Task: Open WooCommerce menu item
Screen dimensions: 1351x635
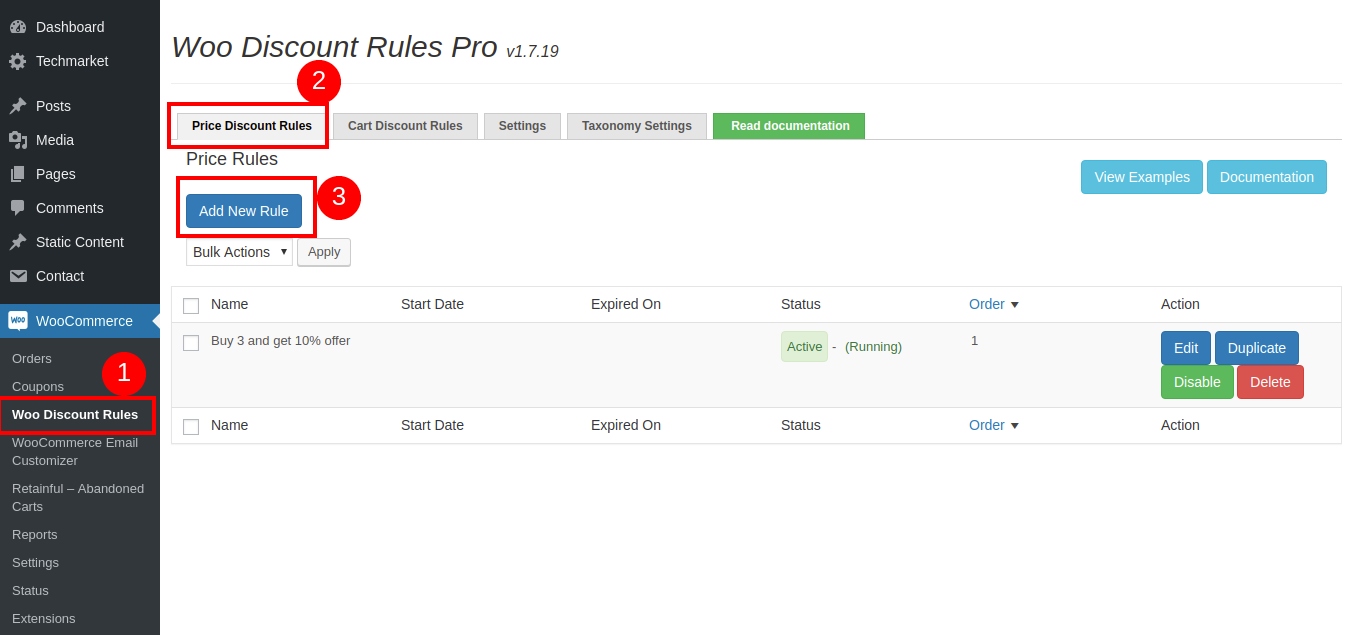Action: point(80,321)
